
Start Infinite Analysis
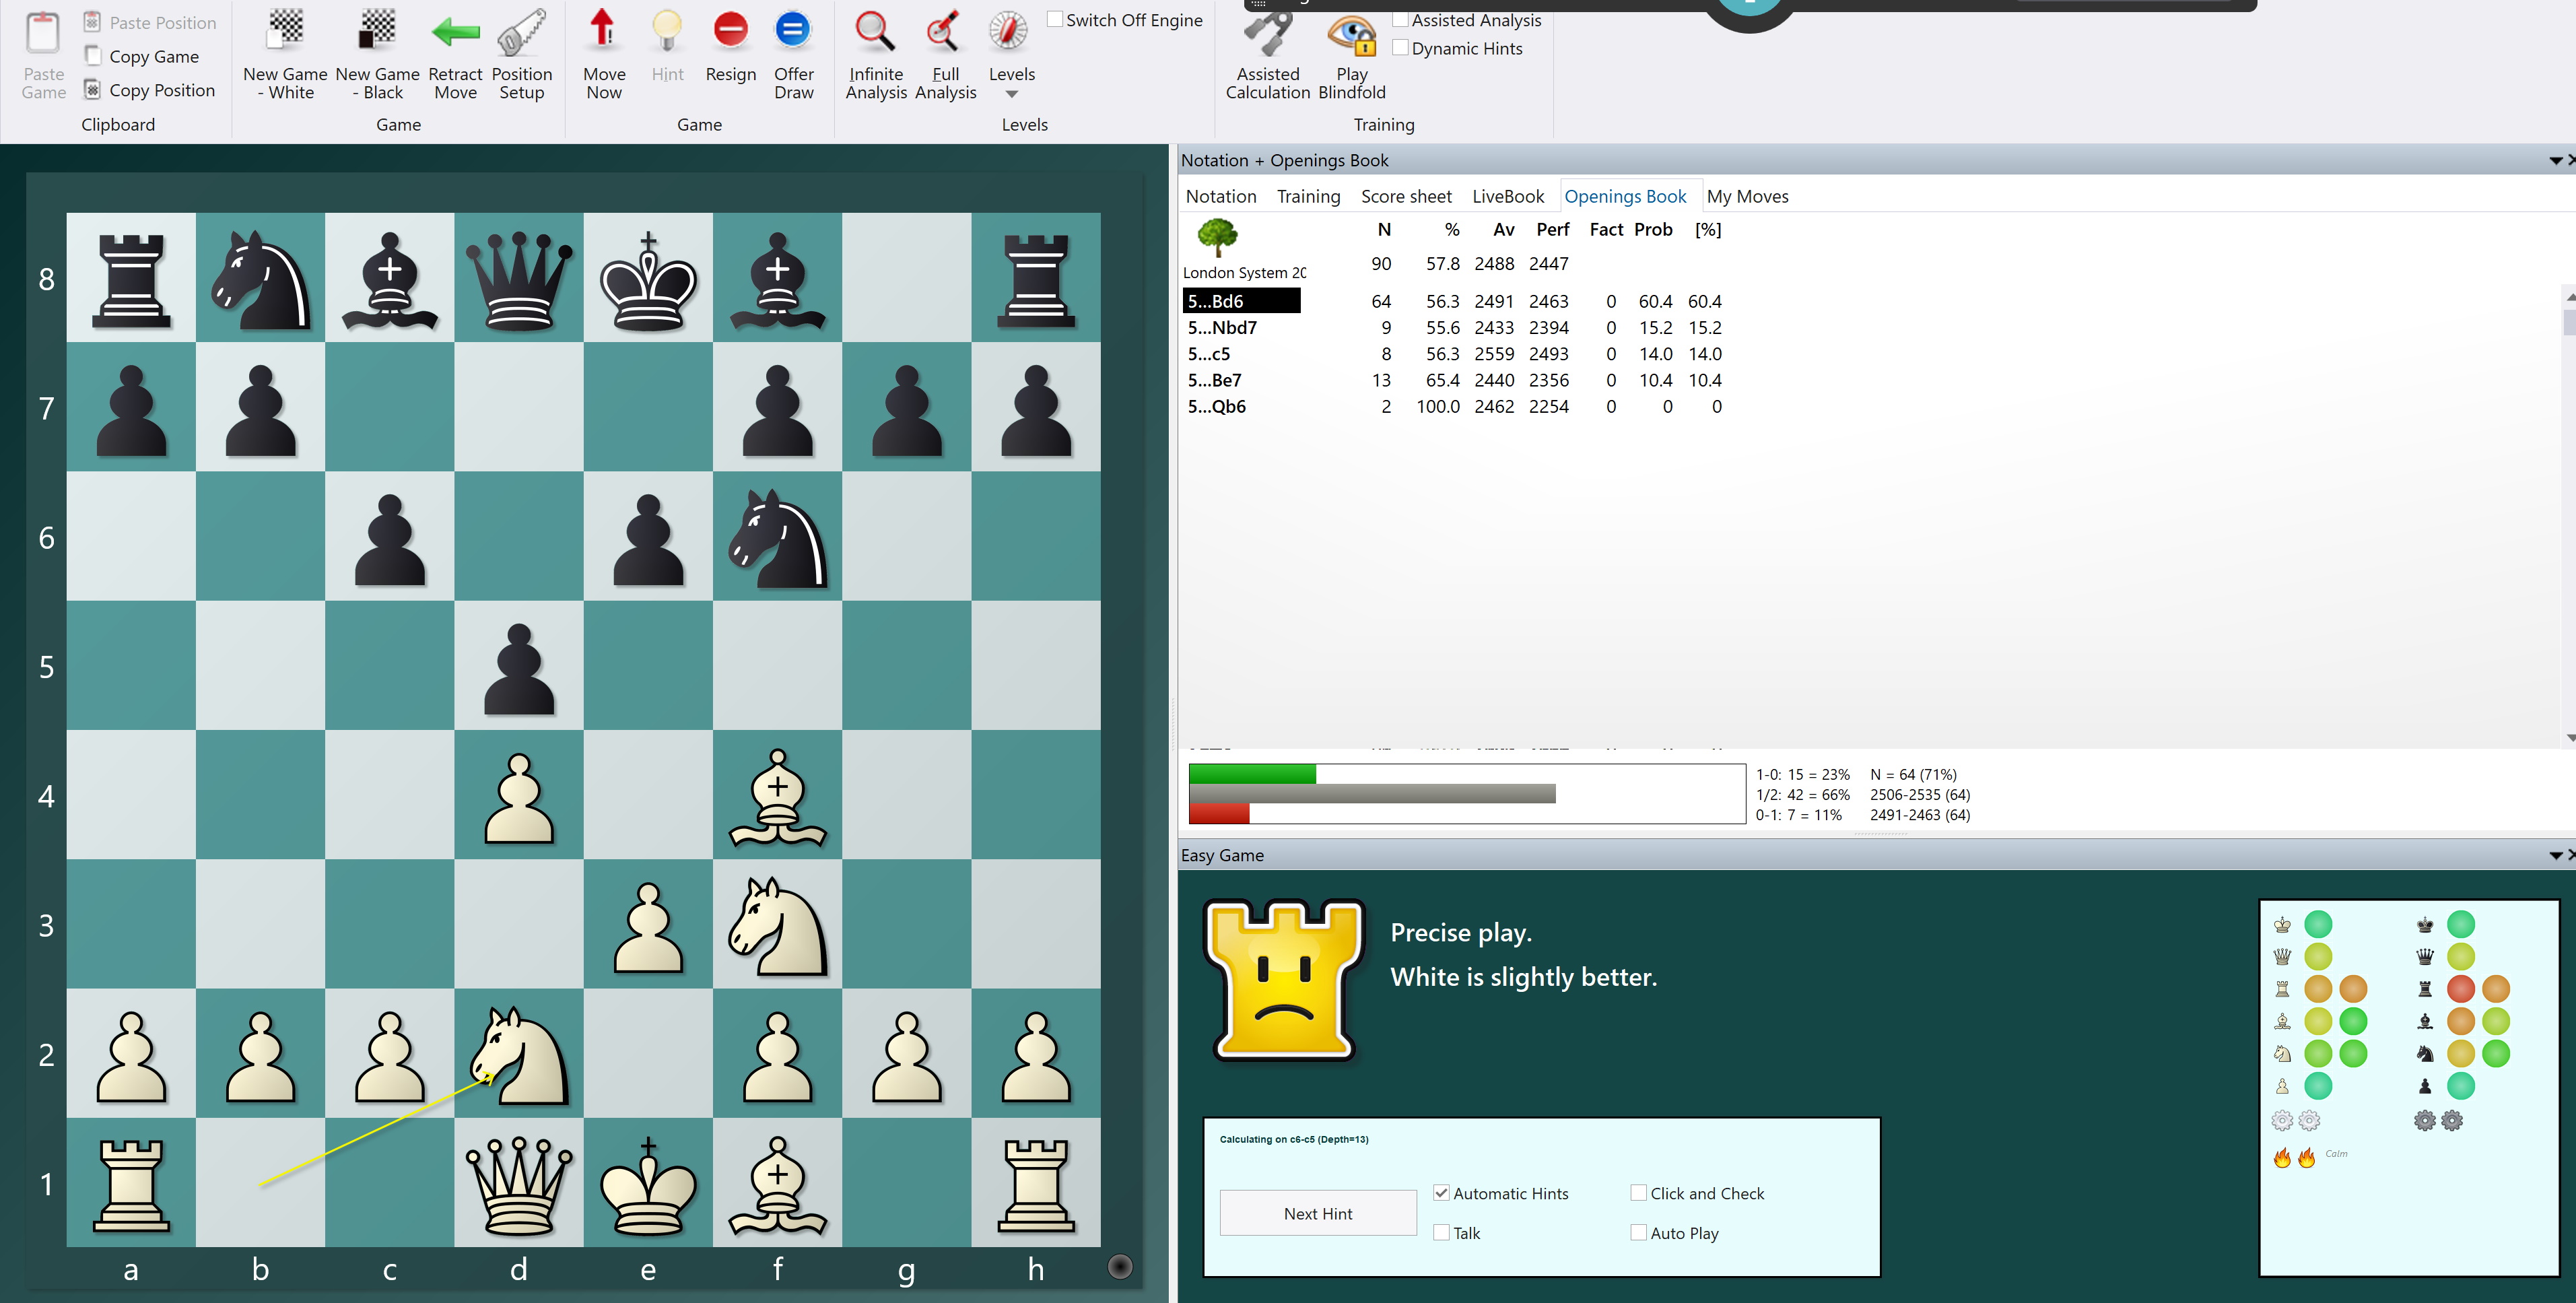coord(875,54)
